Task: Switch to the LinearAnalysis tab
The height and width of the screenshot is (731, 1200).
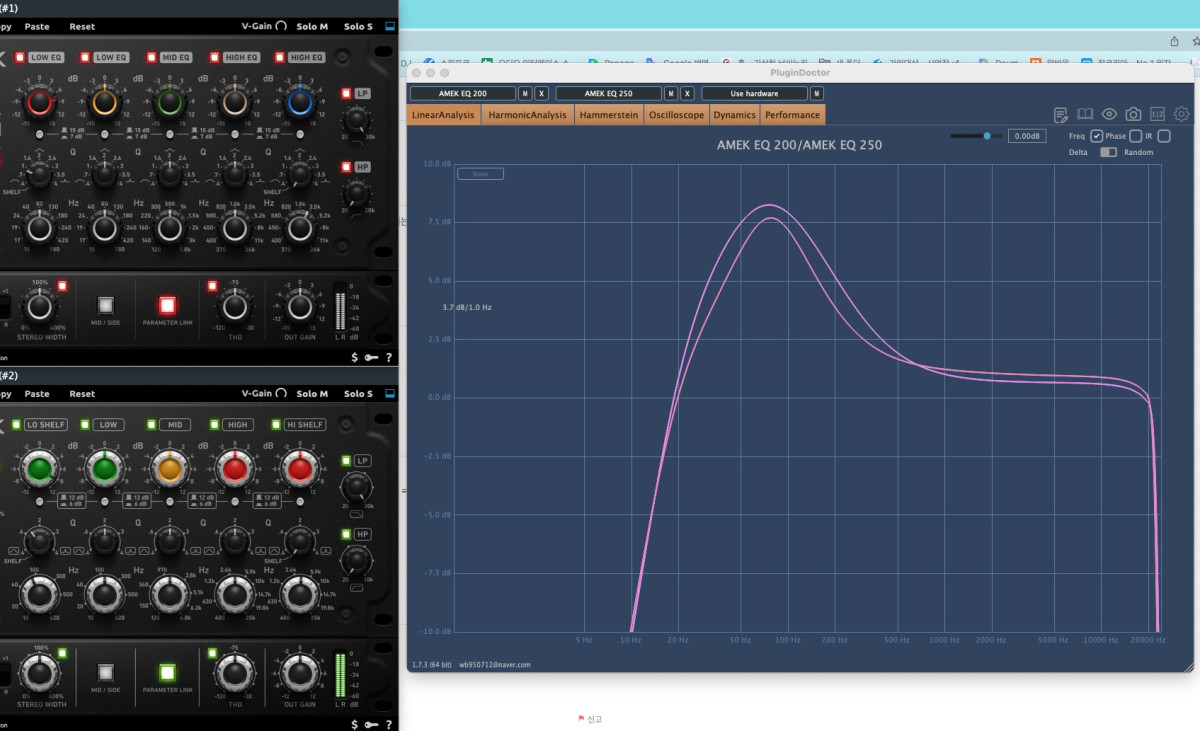Action: tap(444, 115)
